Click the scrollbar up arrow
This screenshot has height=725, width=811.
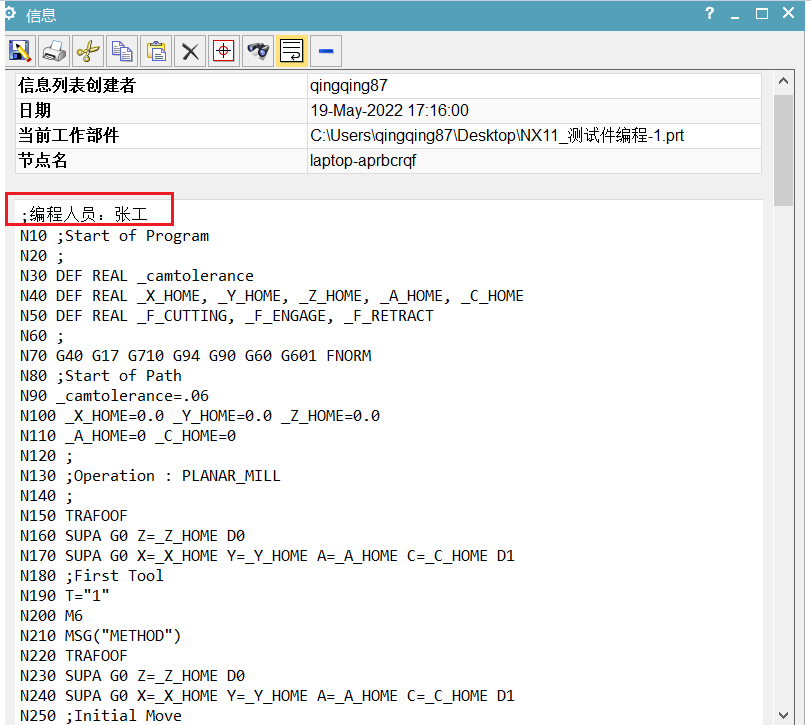pos(783,81)
